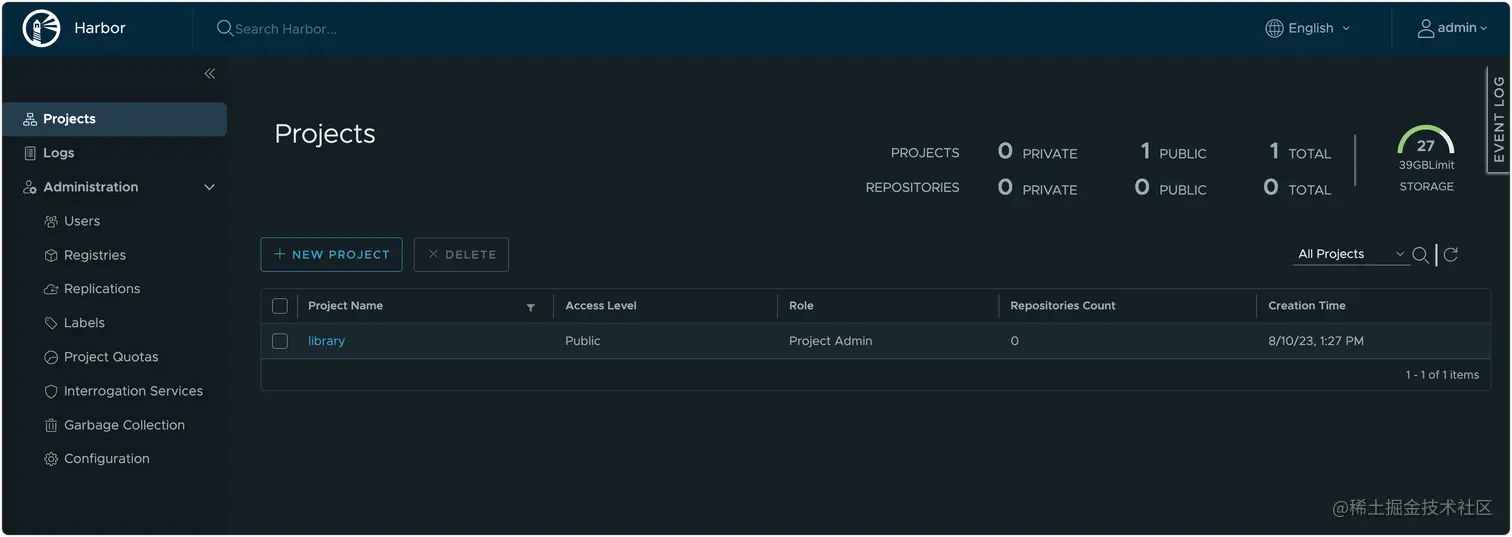Click the Projects page heading
This screenshot has width=1512, height=537.
325,134
